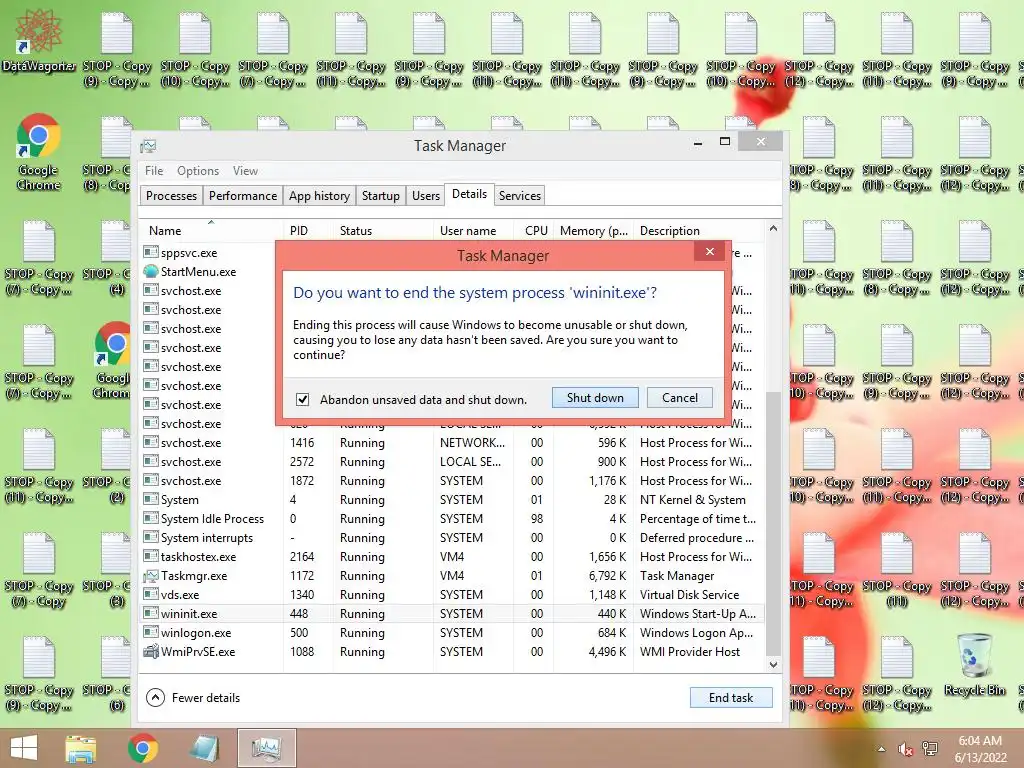Screen dimensions: 1024x768
Task: Sort by the CPU column header
Action: click(536, 231)
